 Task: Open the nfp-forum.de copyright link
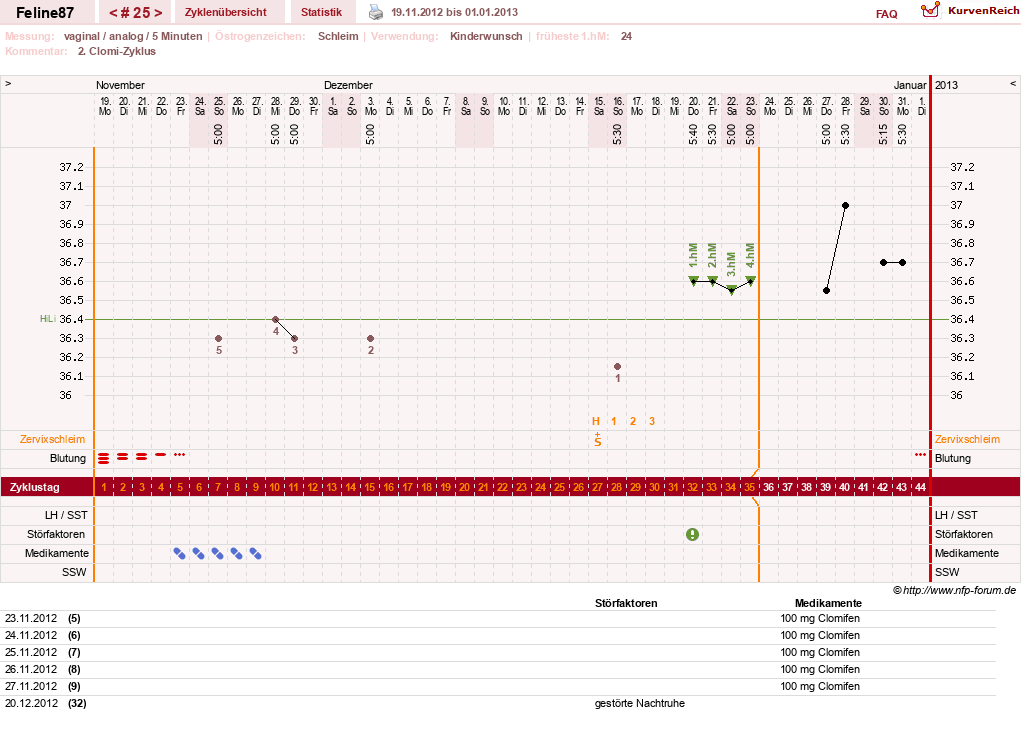click(954, 590)
